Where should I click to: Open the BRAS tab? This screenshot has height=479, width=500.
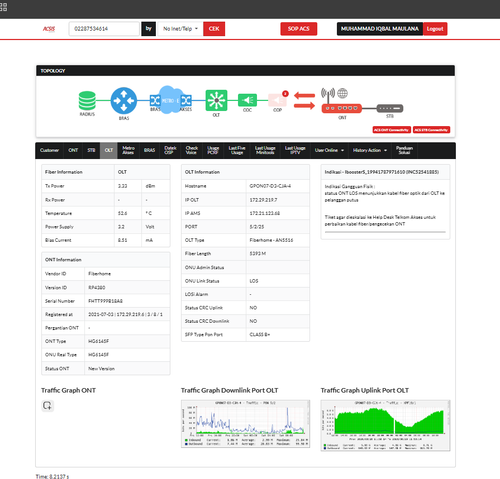click(149, 150)
